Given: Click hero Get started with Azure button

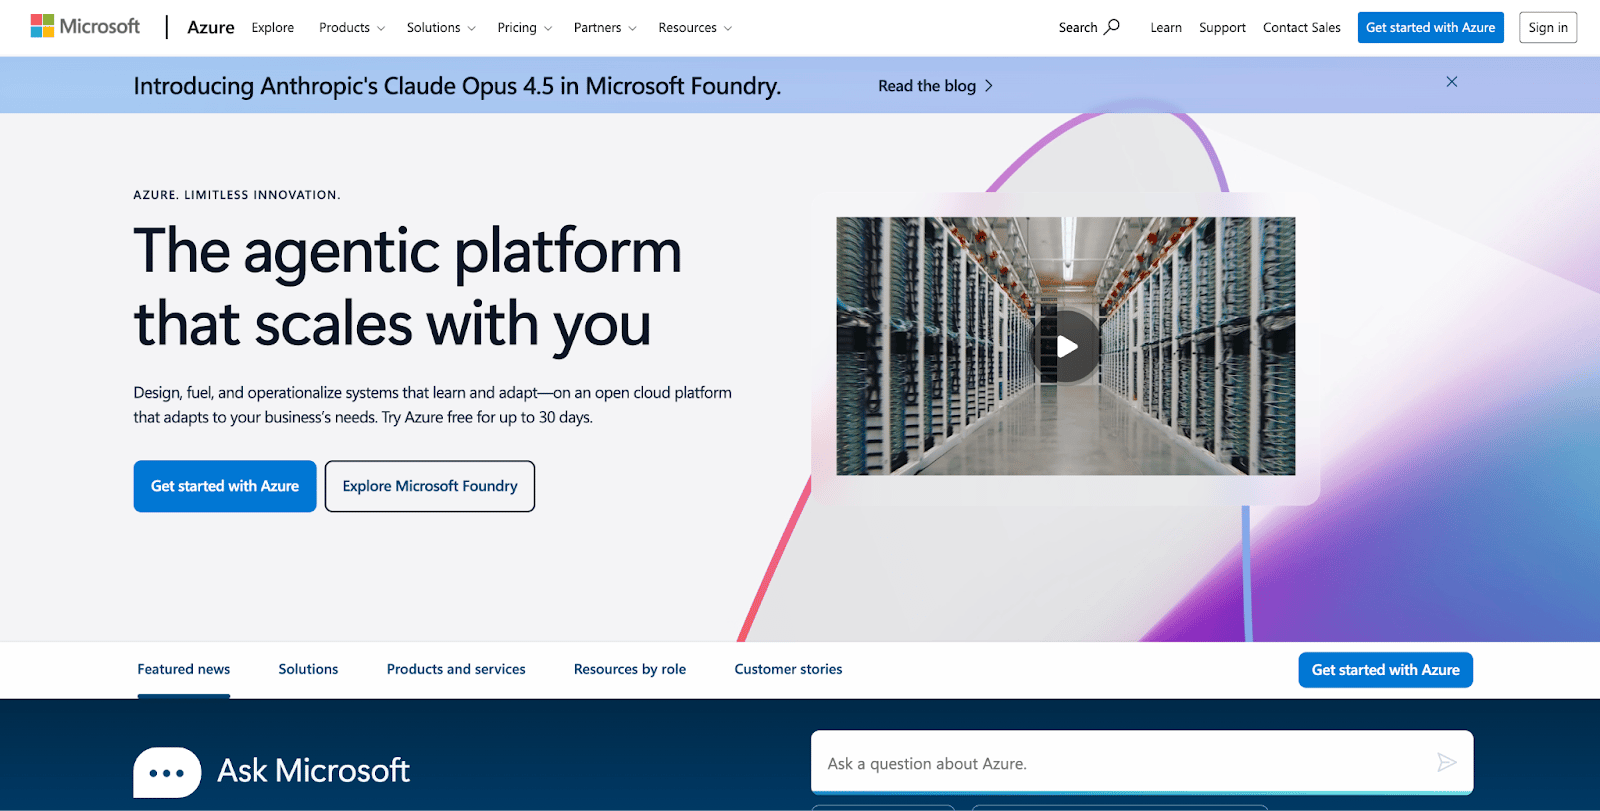Looking at the screenshot, I should (x=225, y=486).
